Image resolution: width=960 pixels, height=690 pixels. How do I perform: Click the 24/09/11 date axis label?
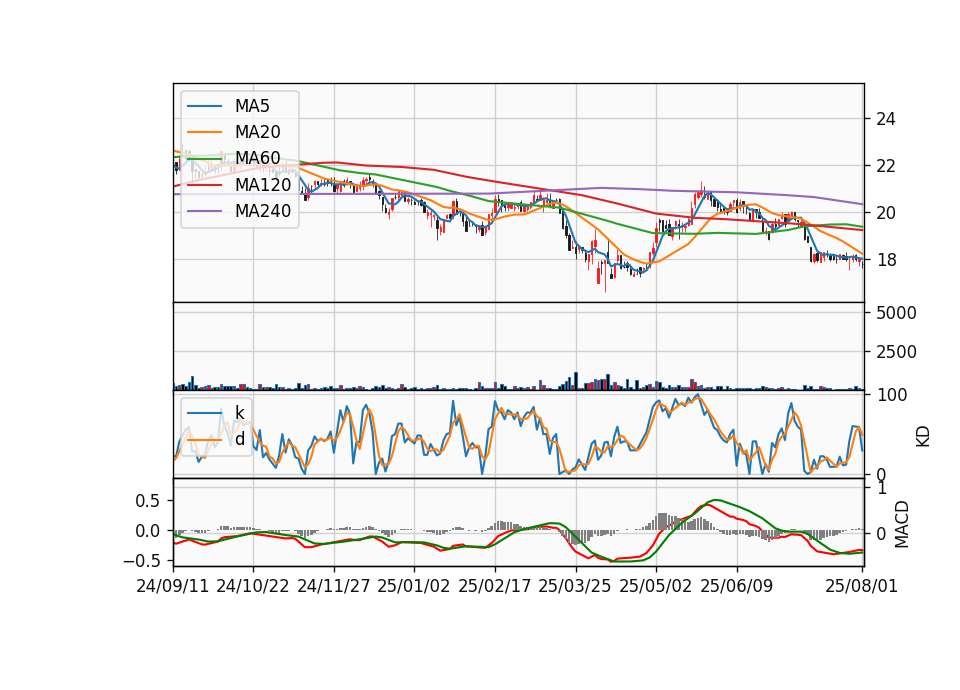tap(173, 586)
